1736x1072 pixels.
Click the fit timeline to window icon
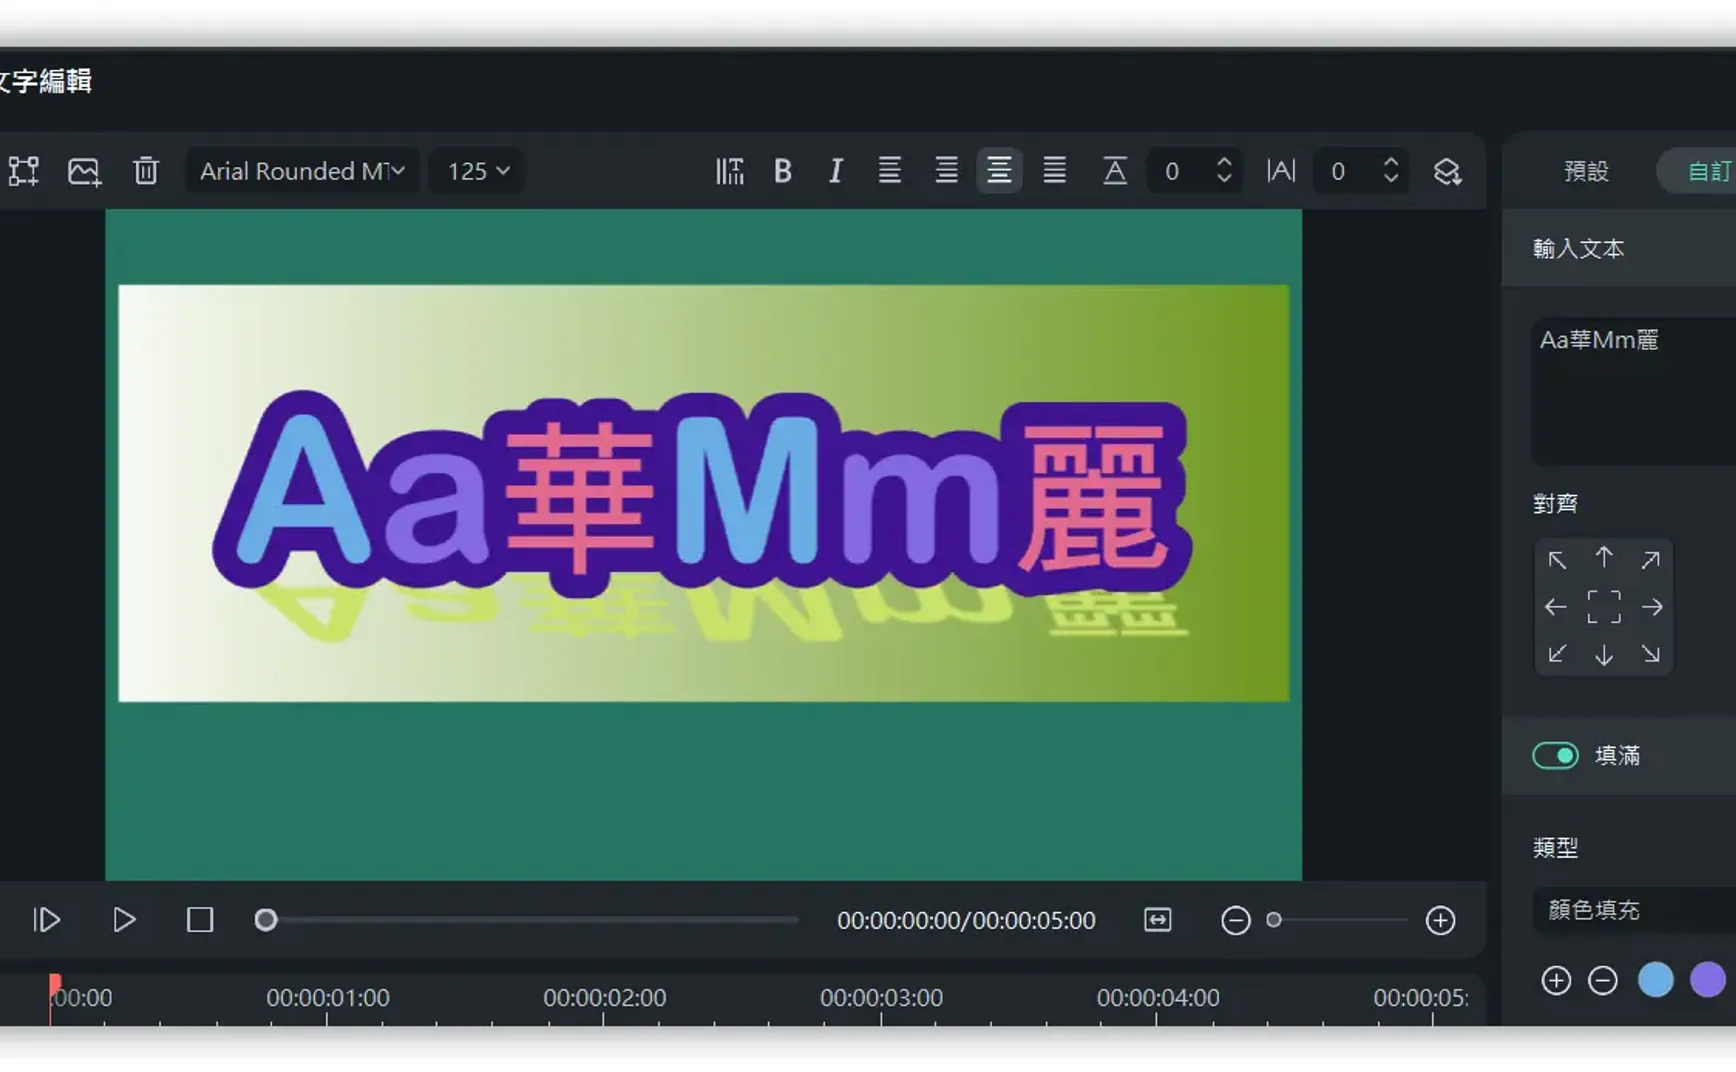click(1157, 920)
